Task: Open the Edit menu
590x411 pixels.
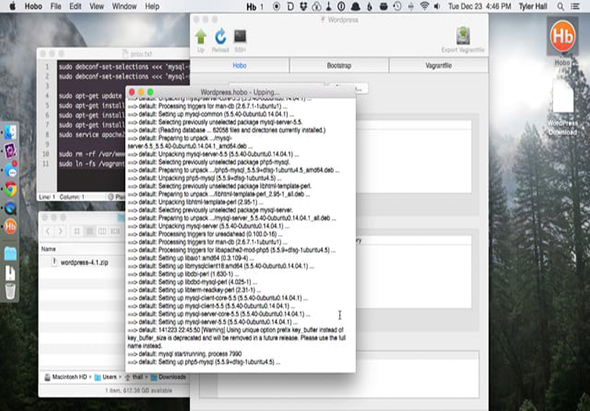Action: (75, 6)
